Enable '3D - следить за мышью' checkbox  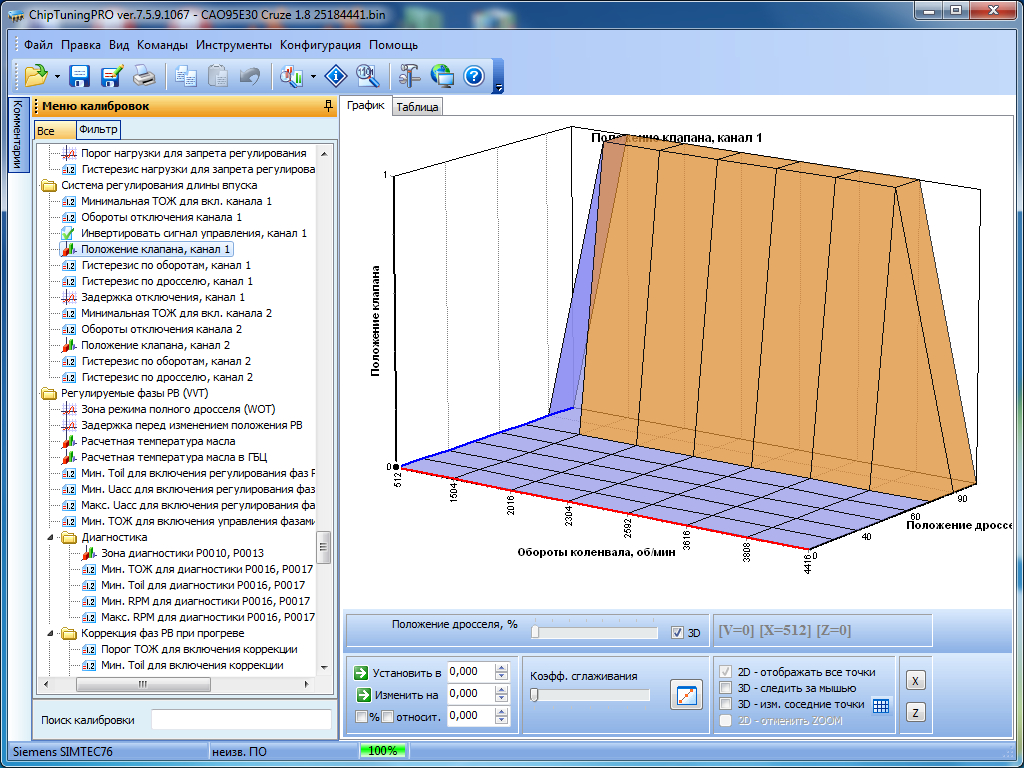click(727, 688)
